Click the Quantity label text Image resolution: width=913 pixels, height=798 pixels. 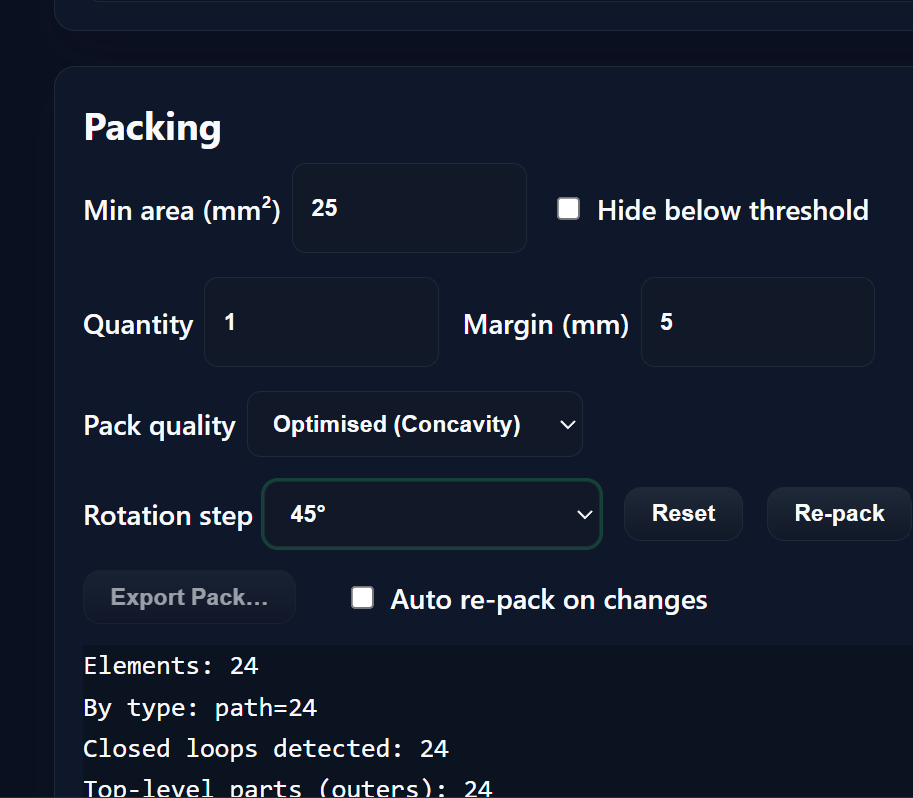coord(138,325)
